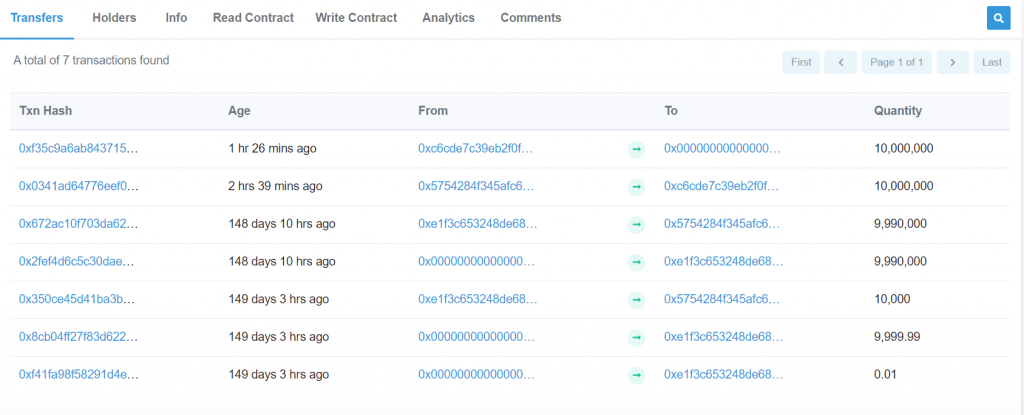Open transaction hash 0xf35c9a6ab843715
Image resolution: width=1024 pixels, height=415 pixels.
pyautogui.click(x=78, y=149)
